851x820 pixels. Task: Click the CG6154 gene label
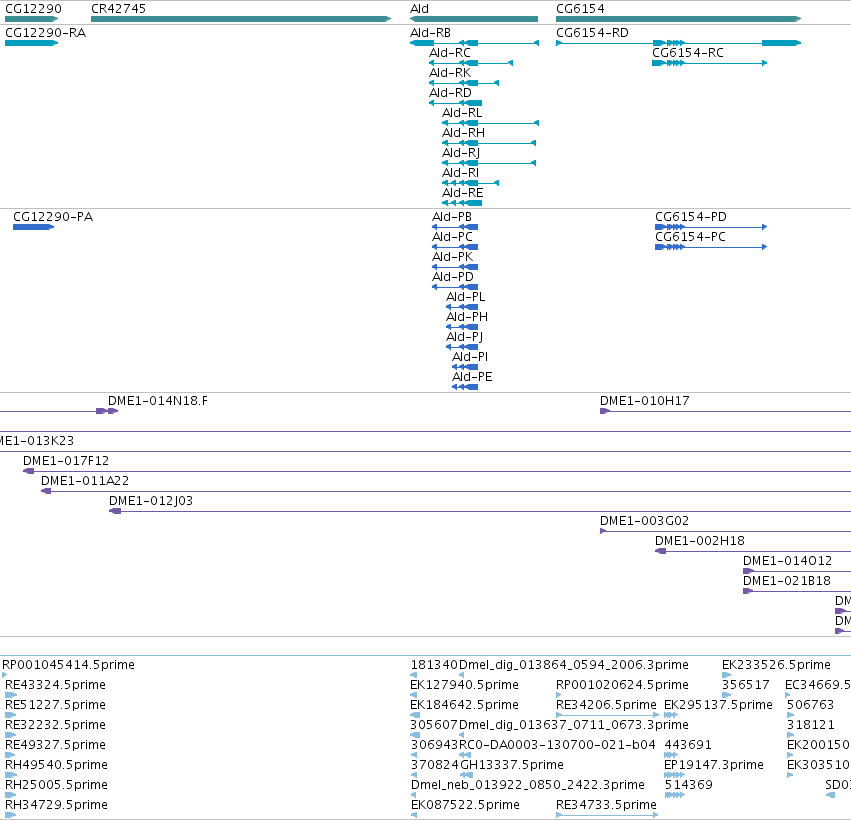pos(580,9)
